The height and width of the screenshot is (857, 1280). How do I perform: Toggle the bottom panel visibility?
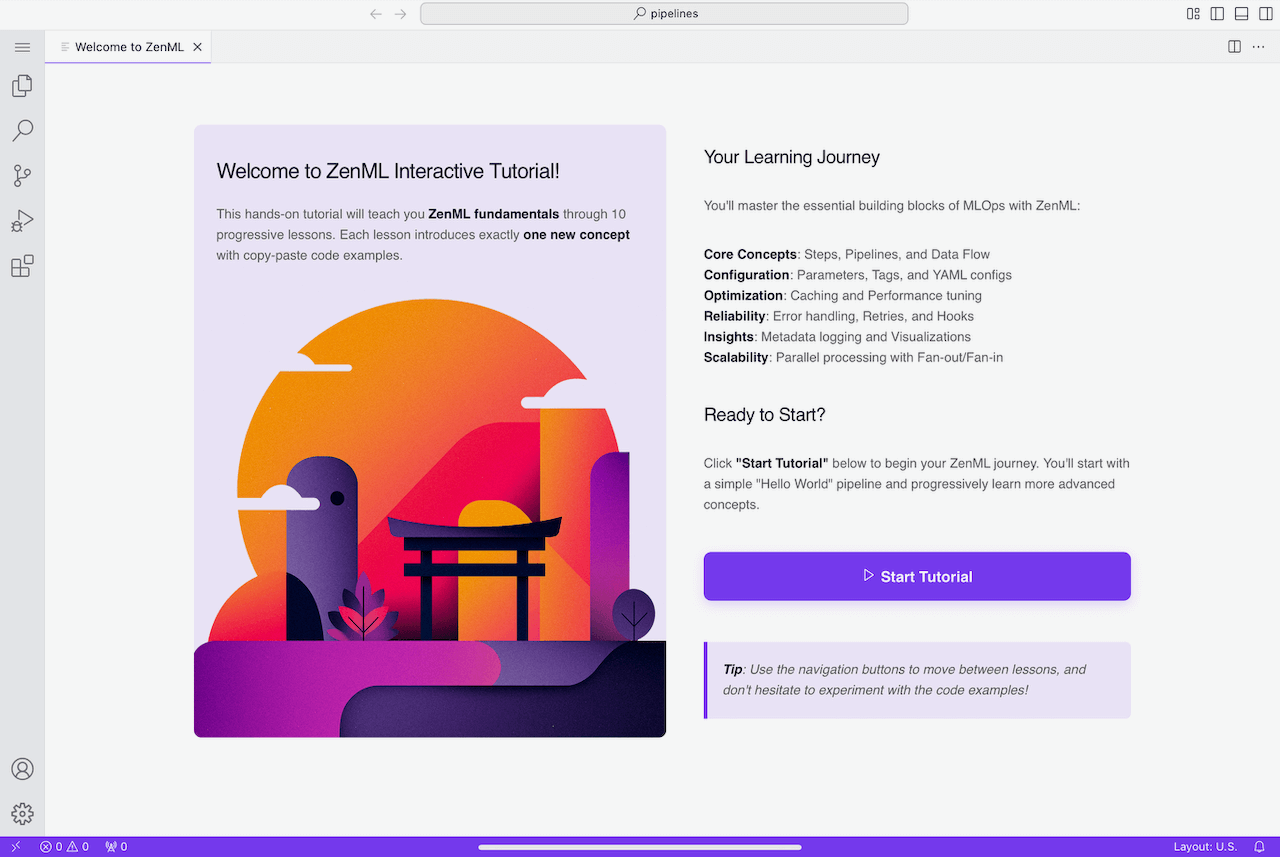(x=1242, y=14)
